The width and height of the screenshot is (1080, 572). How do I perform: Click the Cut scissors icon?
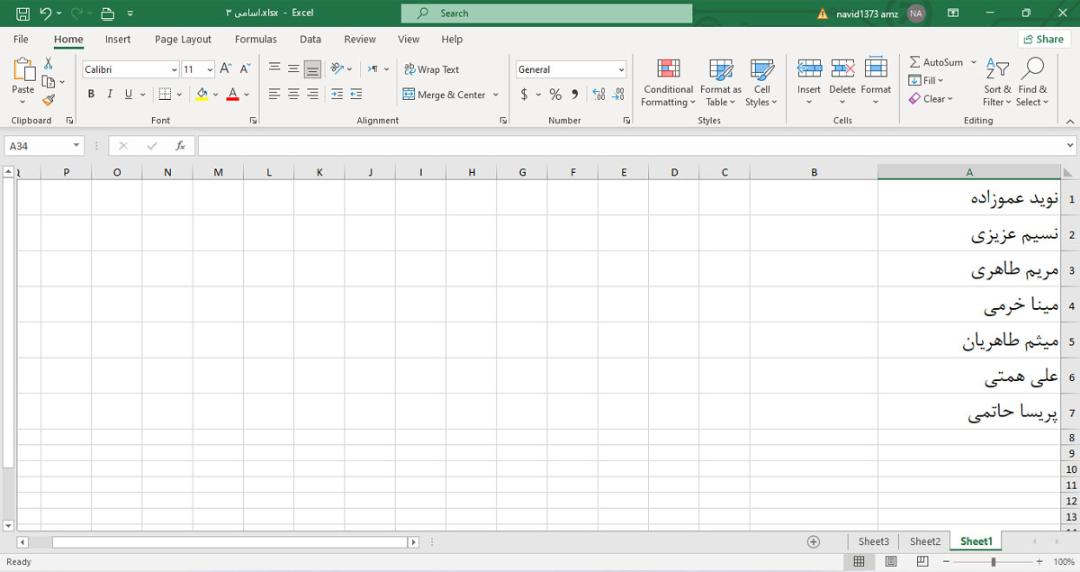point(48,63)
